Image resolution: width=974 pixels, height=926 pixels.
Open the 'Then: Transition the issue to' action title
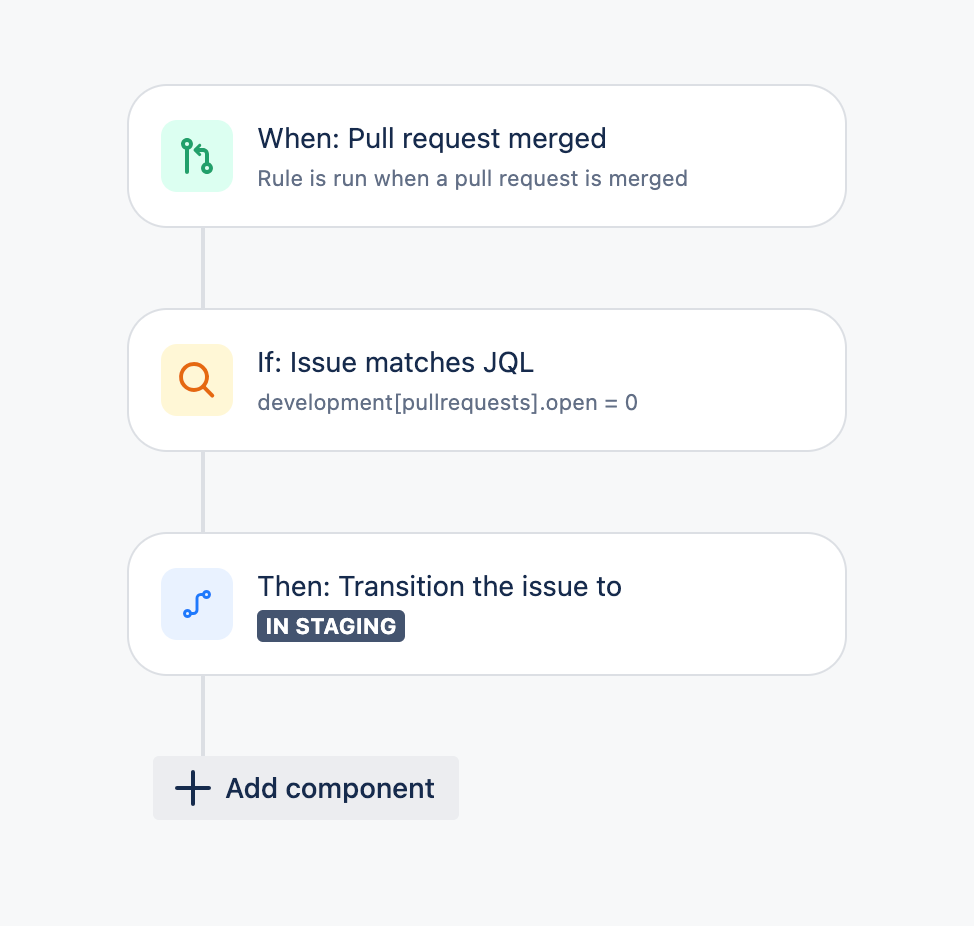point(439,586)
